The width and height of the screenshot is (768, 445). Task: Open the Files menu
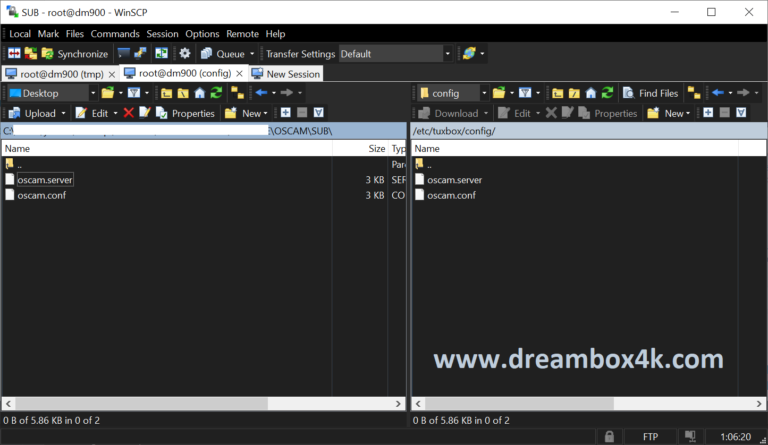pos(74,34)
